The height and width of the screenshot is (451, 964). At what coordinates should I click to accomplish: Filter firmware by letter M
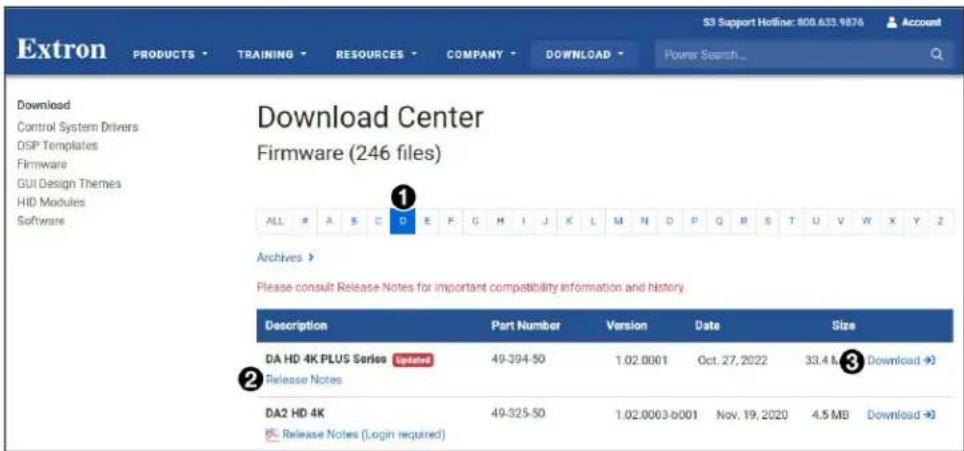point(618,222)
